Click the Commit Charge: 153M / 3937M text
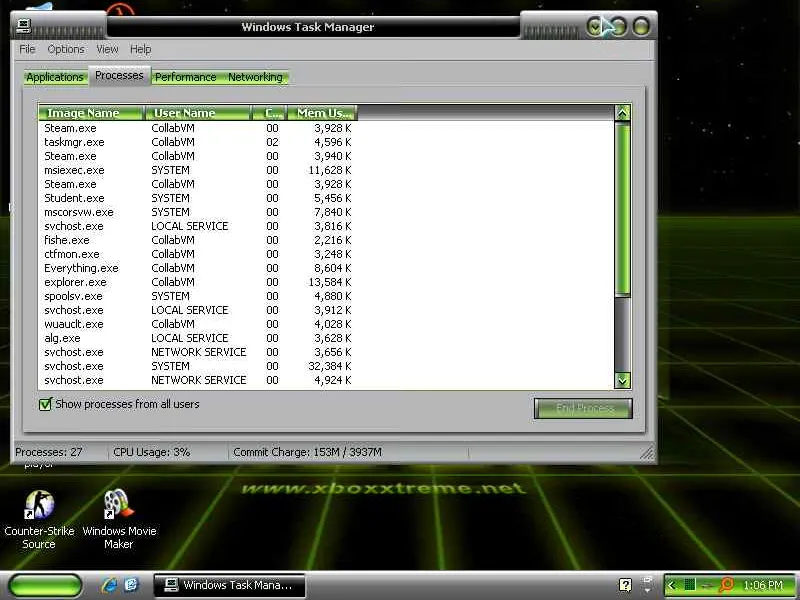Image resolution: width=800 pixels, height=600 pixels. (307, 452)
